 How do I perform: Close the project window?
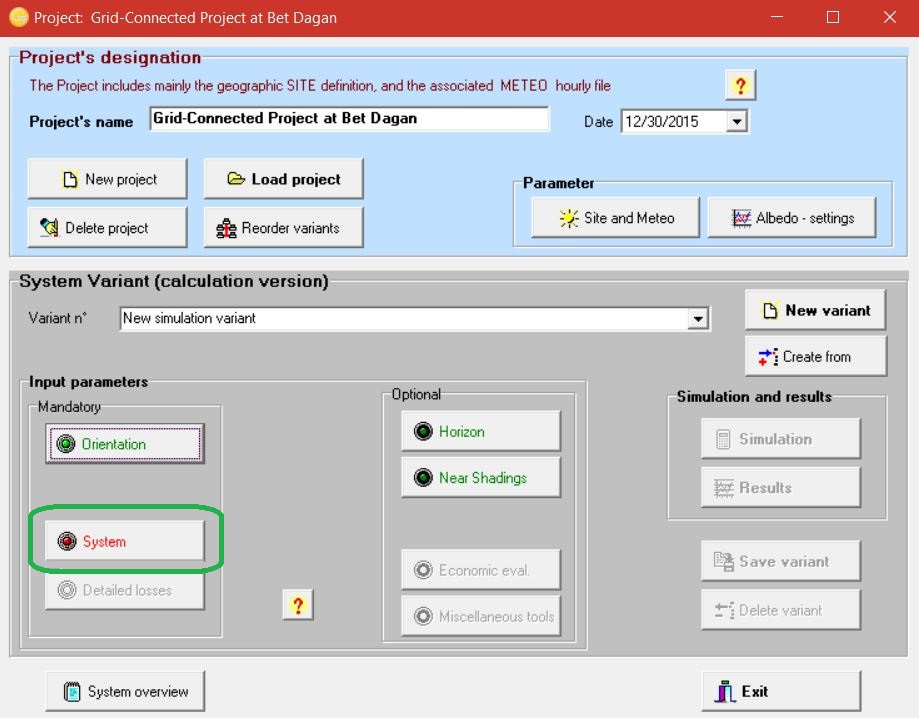pos(889,18)
